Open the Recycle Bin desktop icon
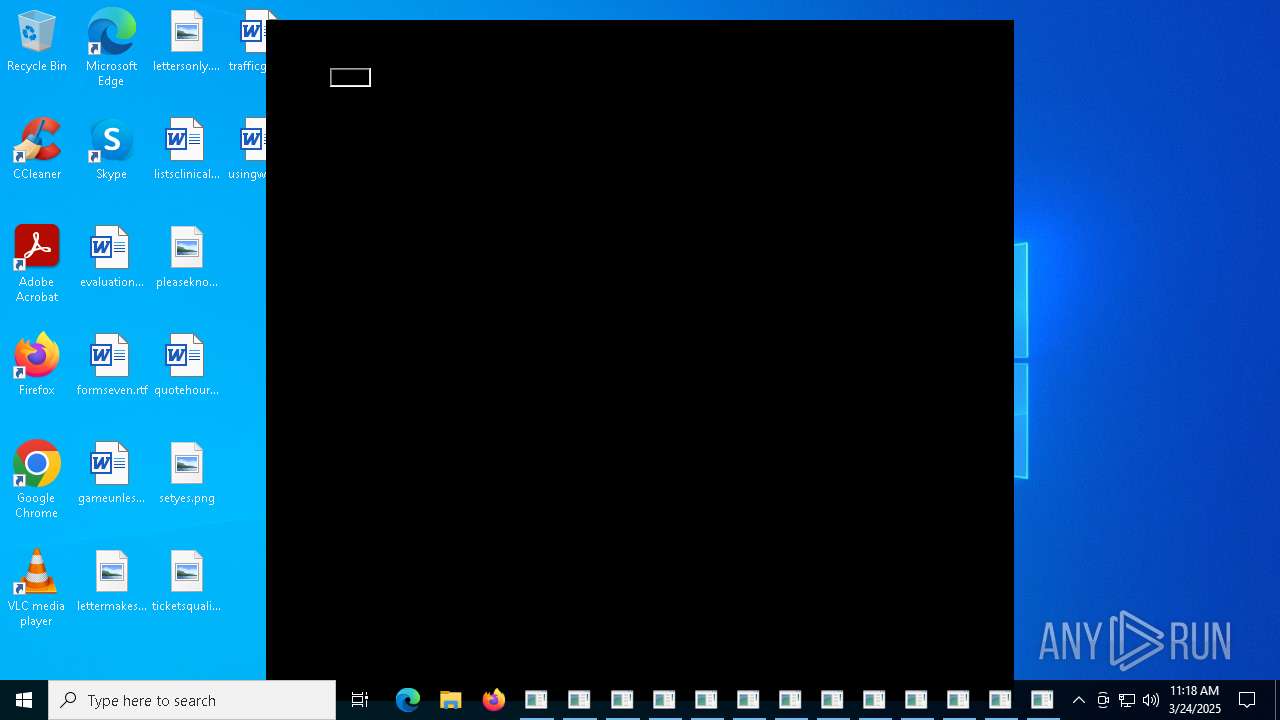Image resolution: width=1280 pixels, height=720 pixels. (x=37, y=42)
